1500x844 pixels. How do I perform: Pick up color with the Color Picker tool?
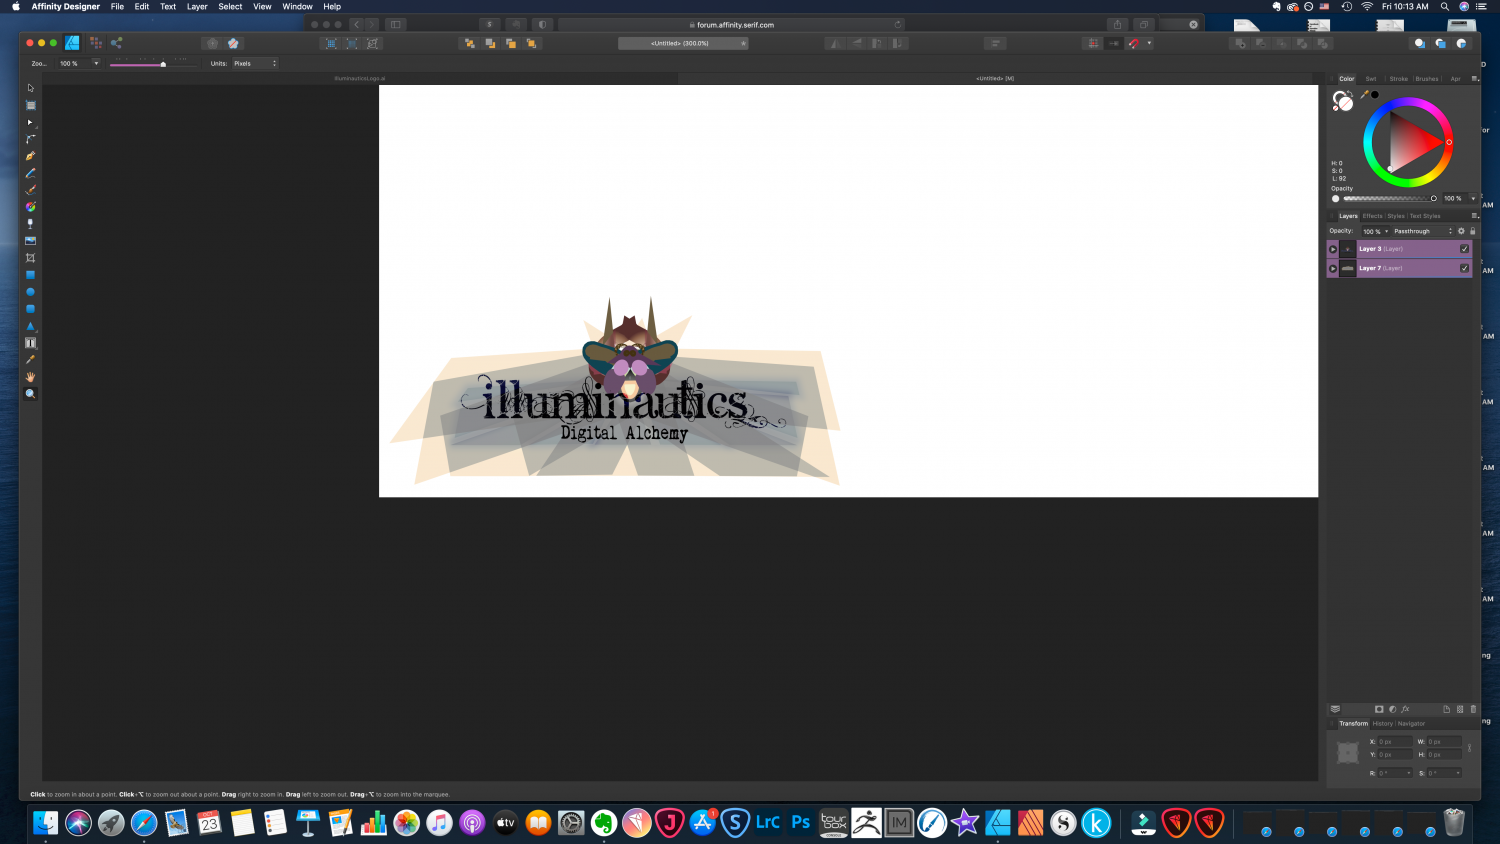30,360
